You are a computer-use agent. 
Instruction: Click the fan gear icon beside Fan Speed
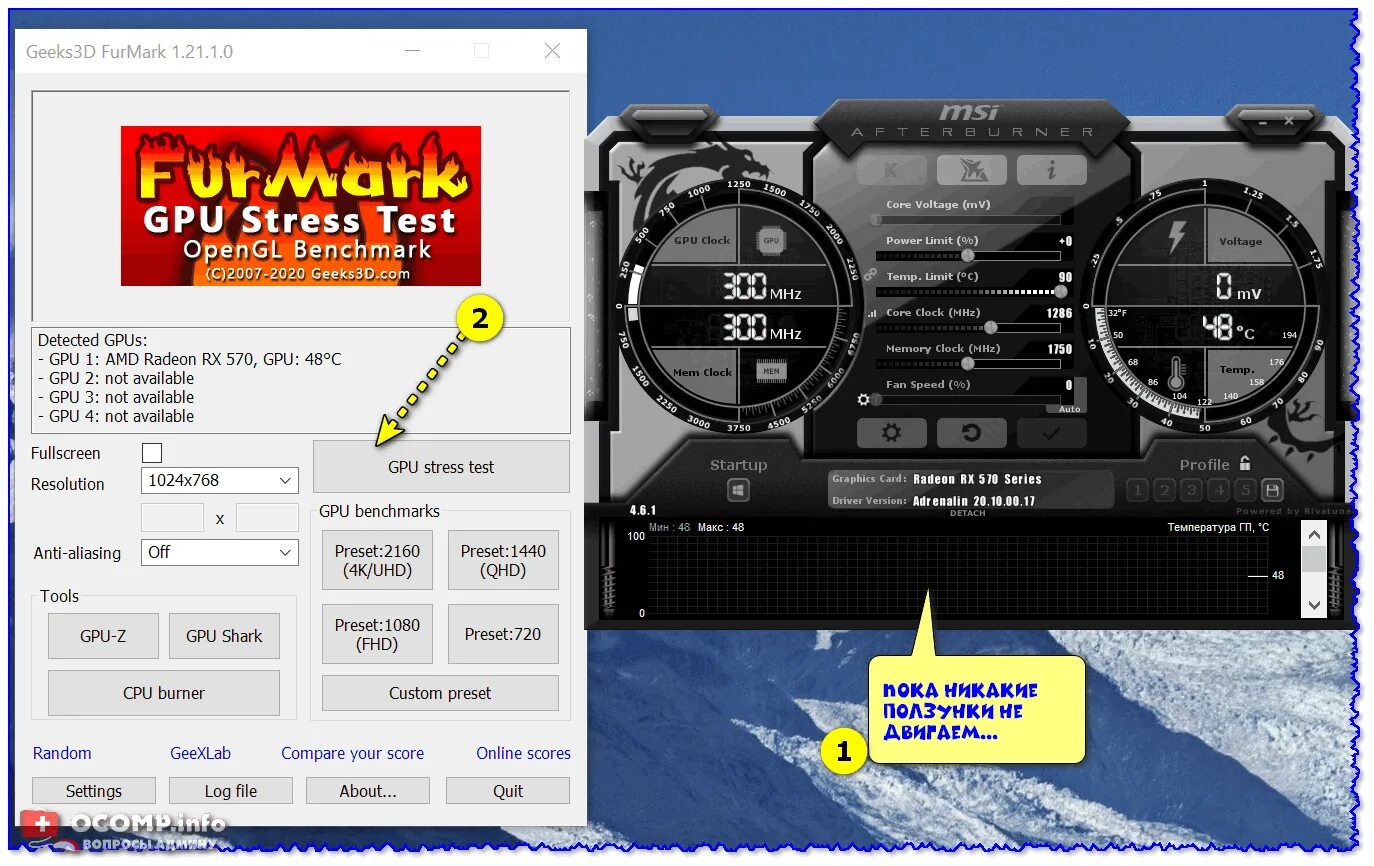tap(864, 399)
